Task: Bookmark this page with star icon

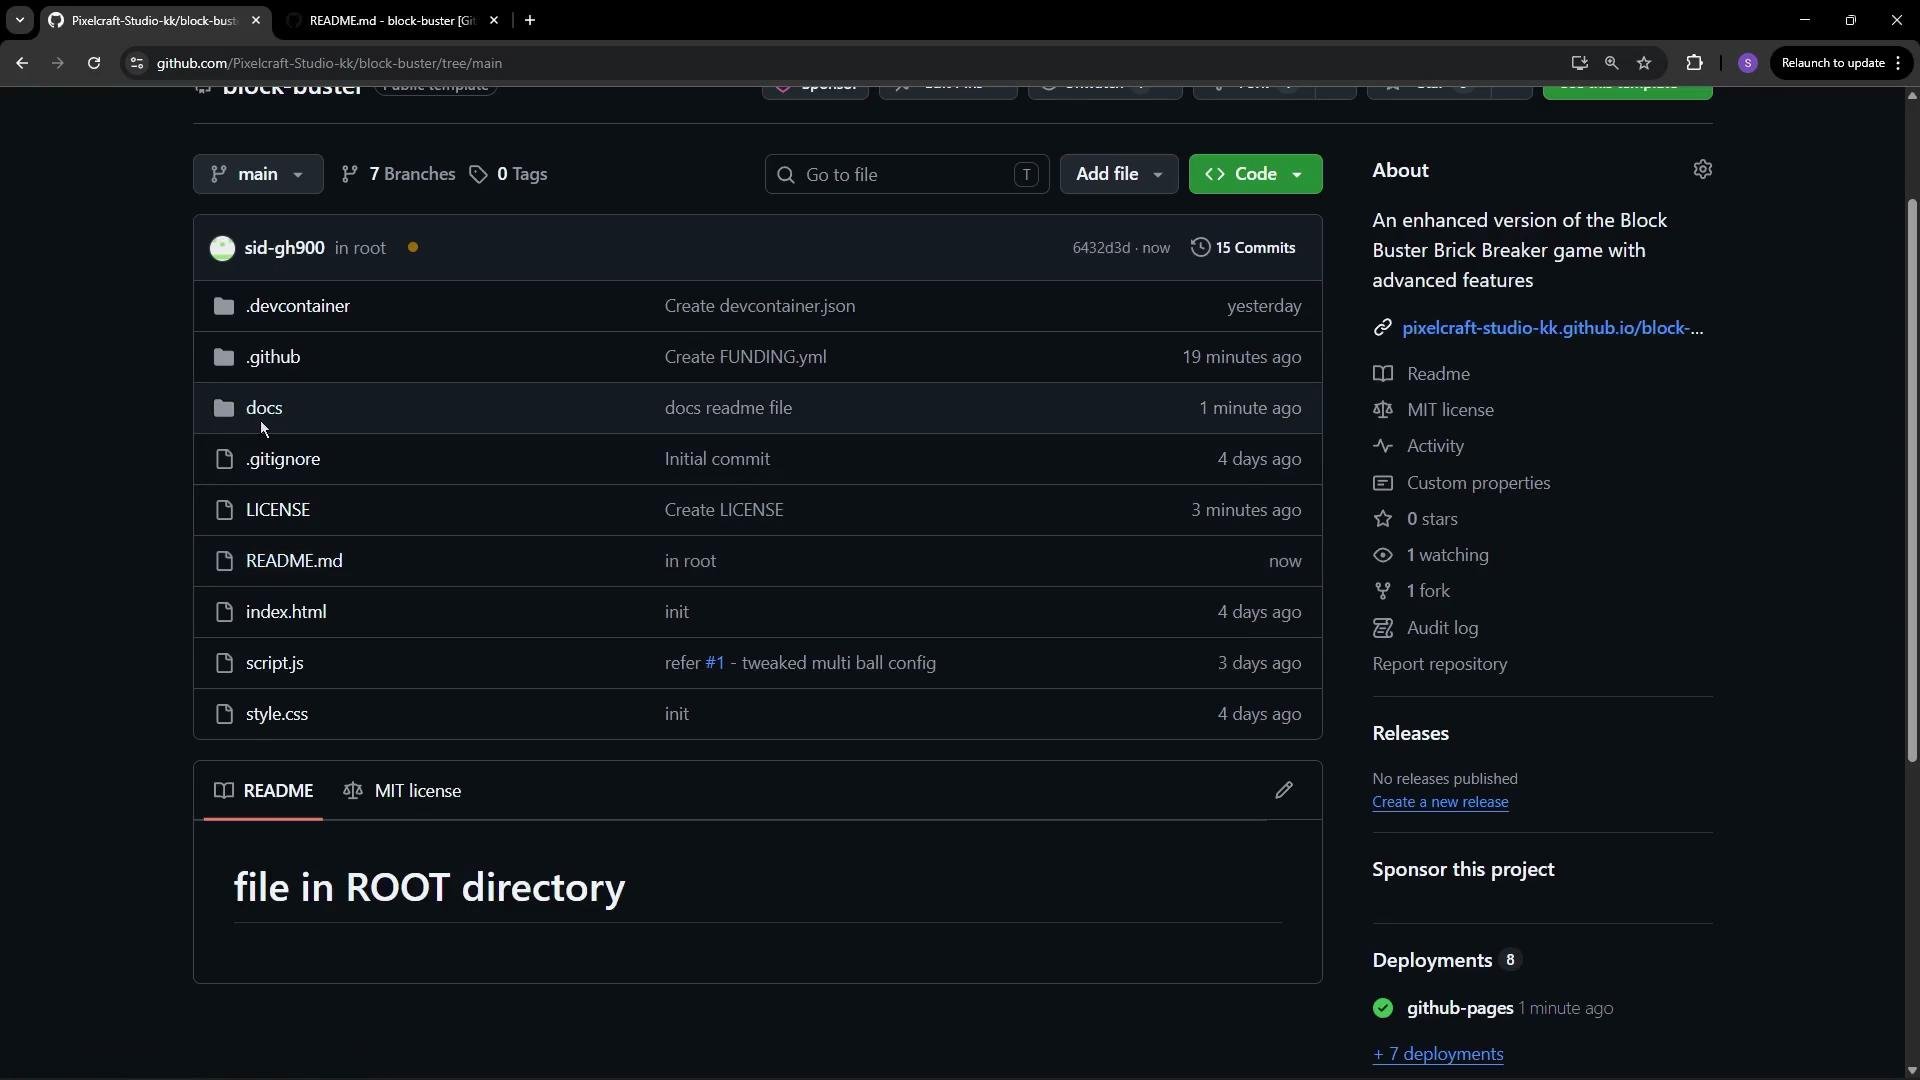Action: pos(1644,63)
